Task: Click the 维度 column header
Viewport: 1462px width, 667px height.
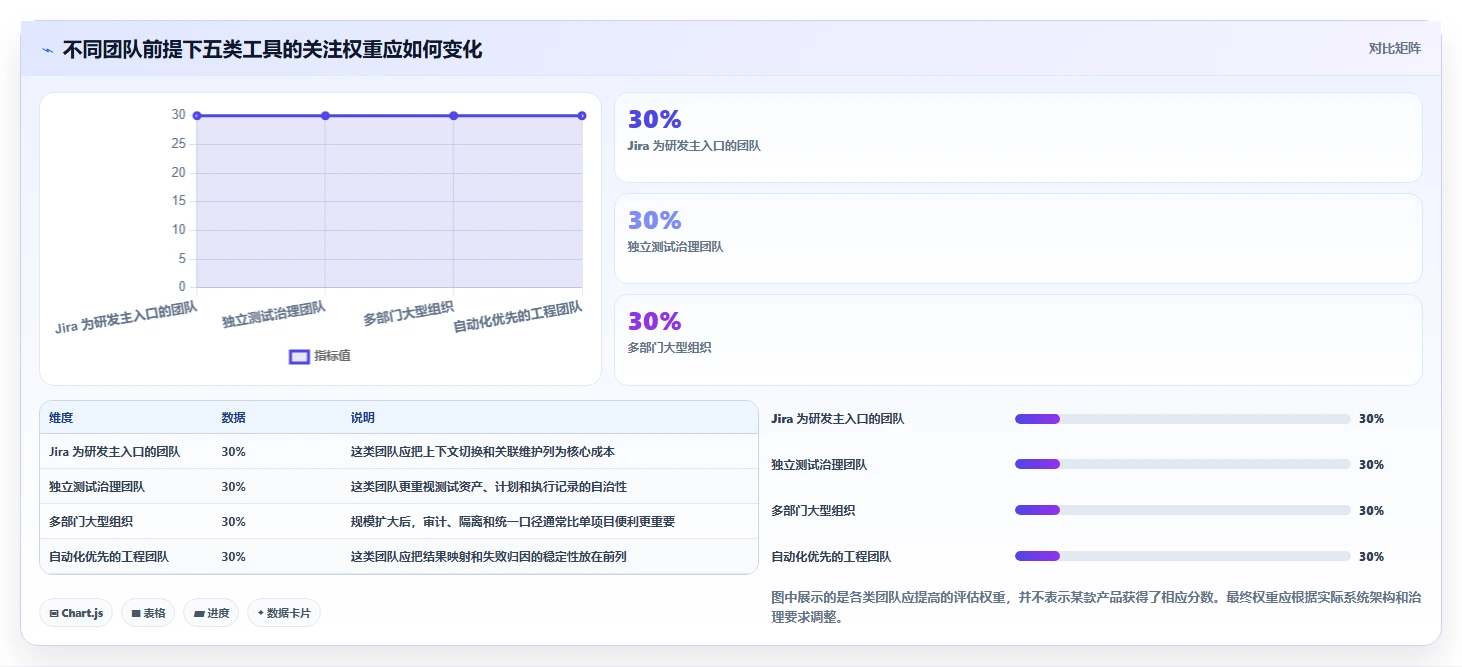Action: [61, 418]
